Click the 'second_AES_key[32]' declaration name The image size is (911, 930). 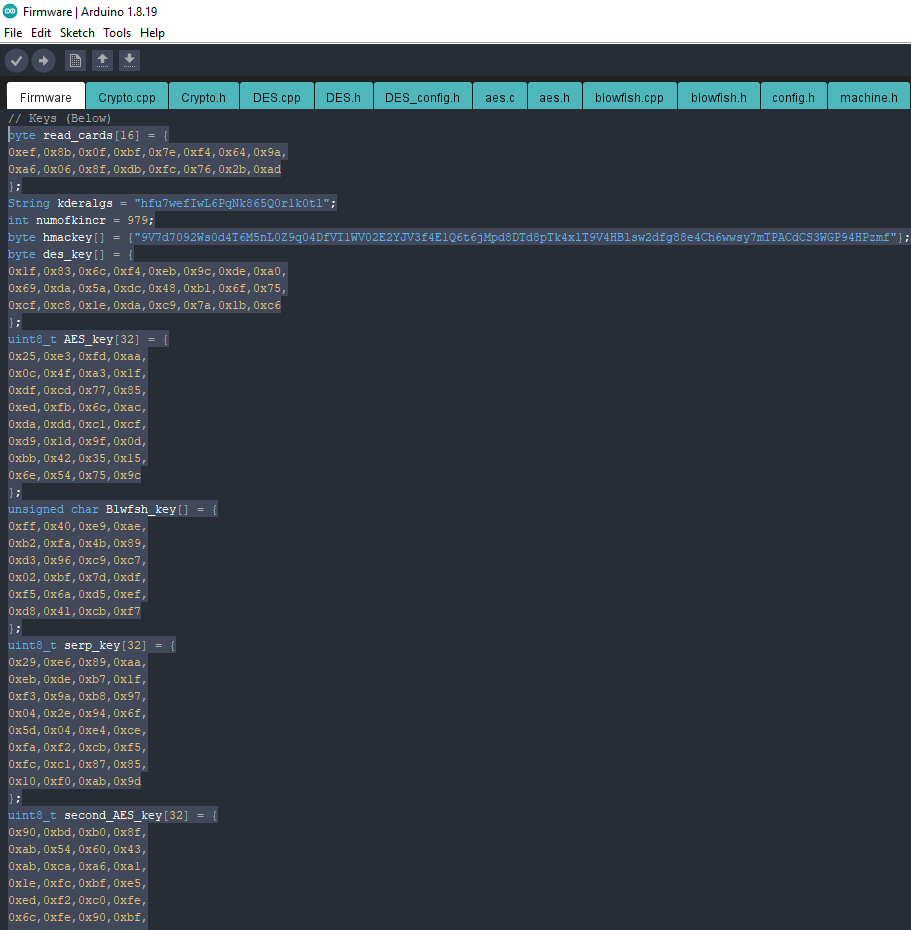pyautogui.click(x=126, y=815)
